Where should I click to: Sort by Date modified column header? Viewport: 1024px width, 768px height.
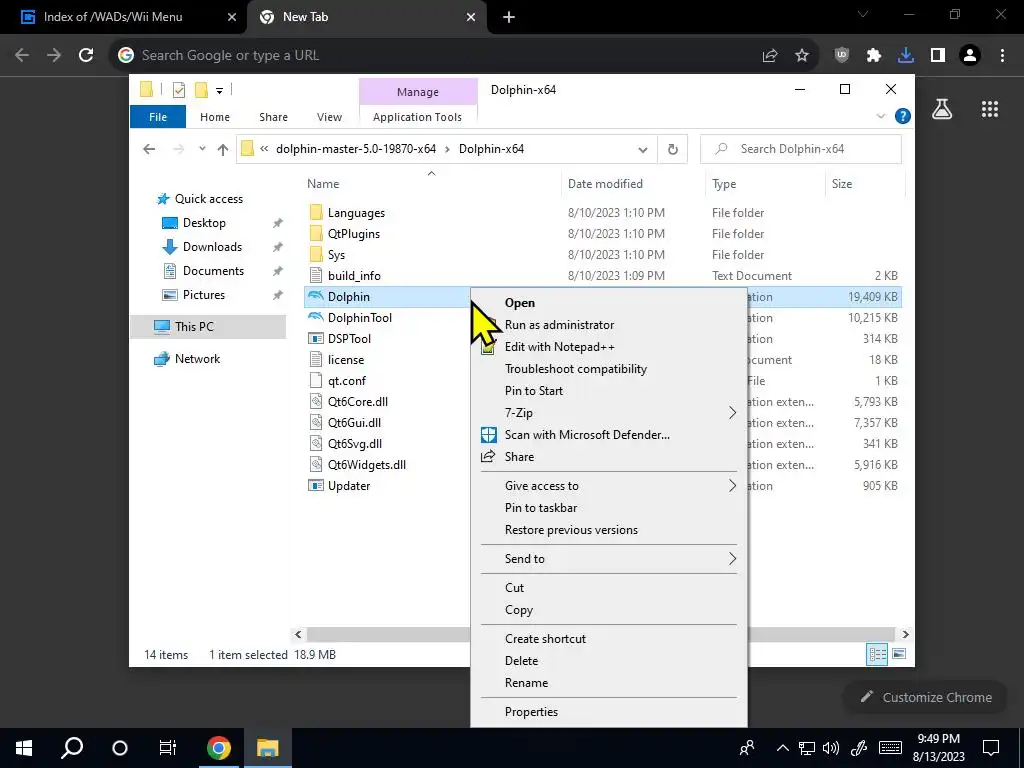[x=605, y=184]
